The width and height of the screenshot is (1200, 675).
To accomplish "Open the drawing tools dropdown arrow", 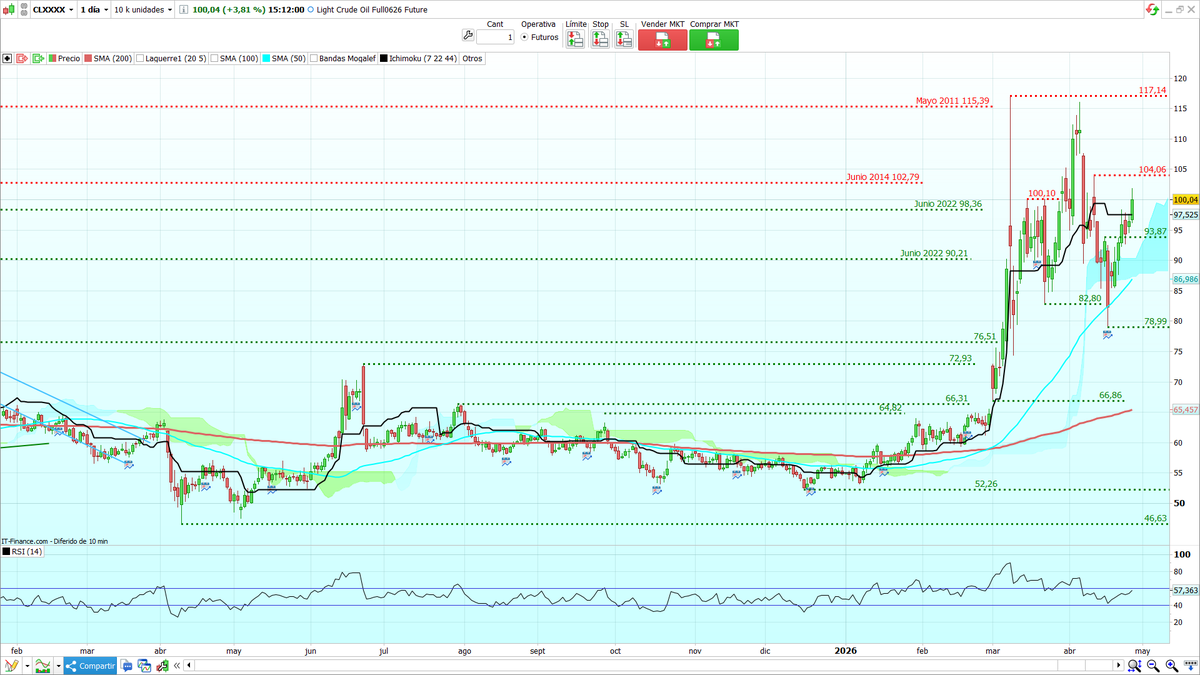I will (27, 665).
